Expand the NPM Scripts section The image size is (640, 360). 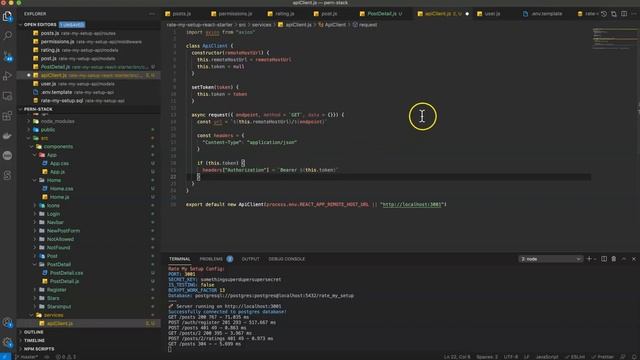coord(38,349)
